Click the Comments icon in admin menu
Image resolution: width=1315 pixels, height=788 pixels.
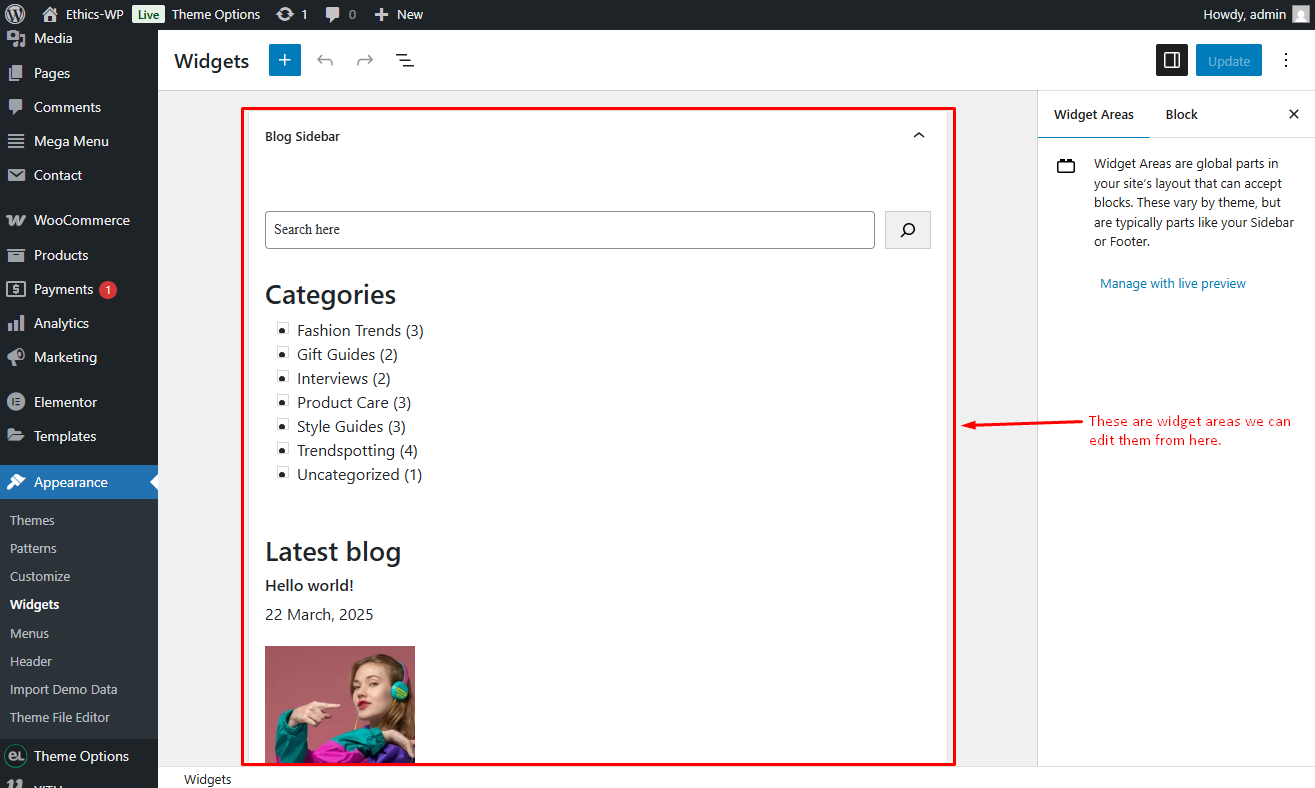point(16,107)
